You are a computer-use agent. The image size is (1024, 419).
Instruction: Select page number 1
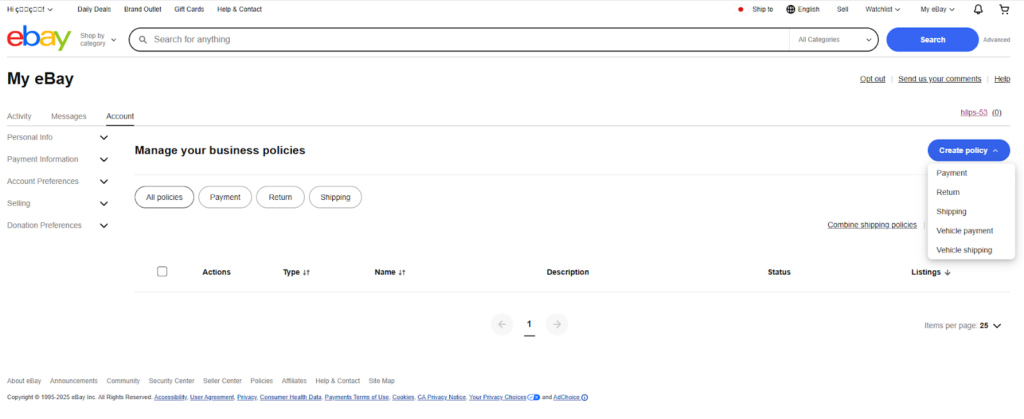click(x=529, y=324)
